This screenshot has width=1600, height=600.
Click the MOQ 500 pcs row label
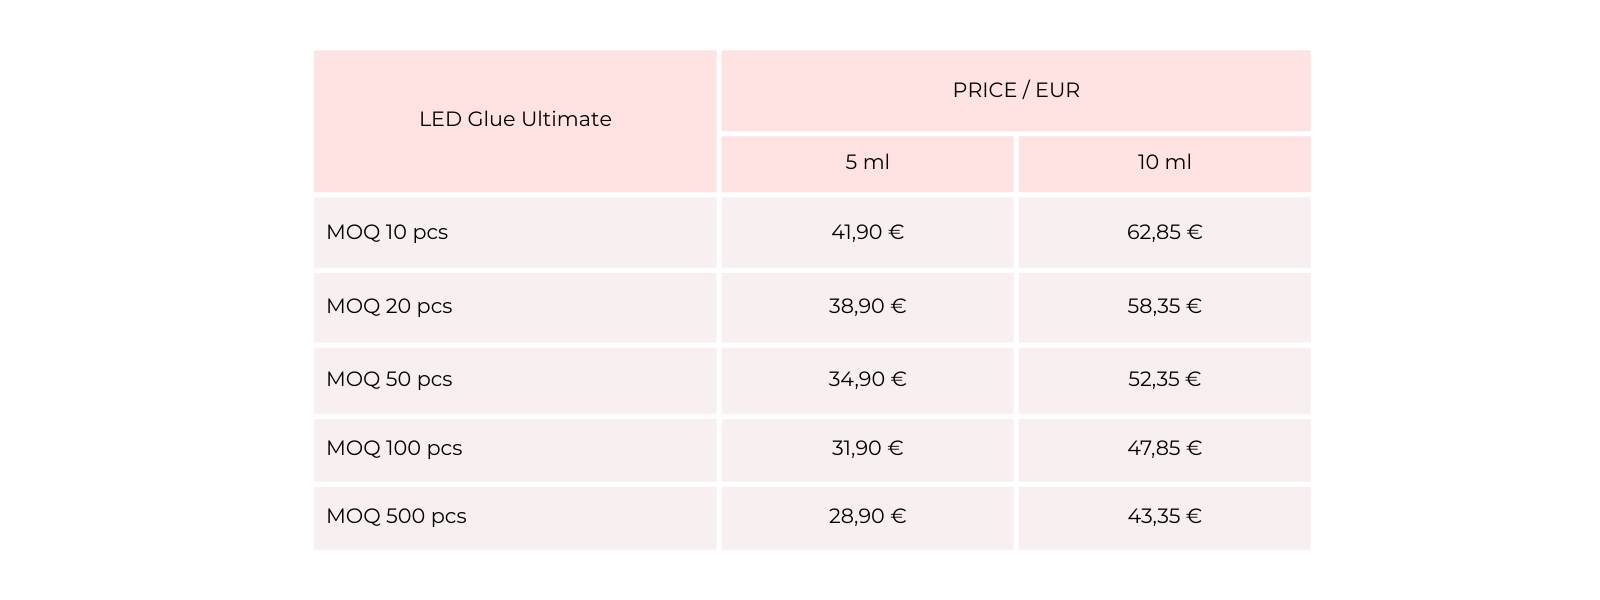coord(396,516)
